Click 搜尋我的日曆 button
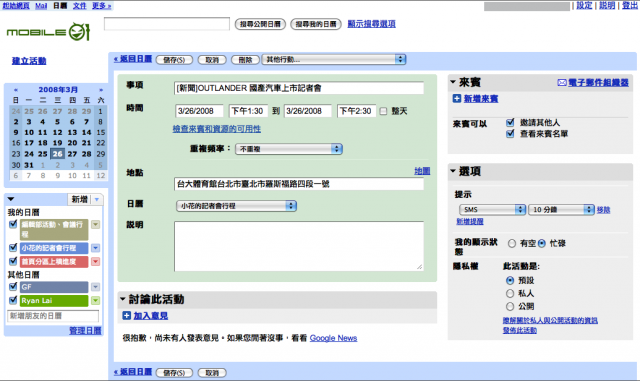This screenshot has height=381, width=640. click(316, 24)
